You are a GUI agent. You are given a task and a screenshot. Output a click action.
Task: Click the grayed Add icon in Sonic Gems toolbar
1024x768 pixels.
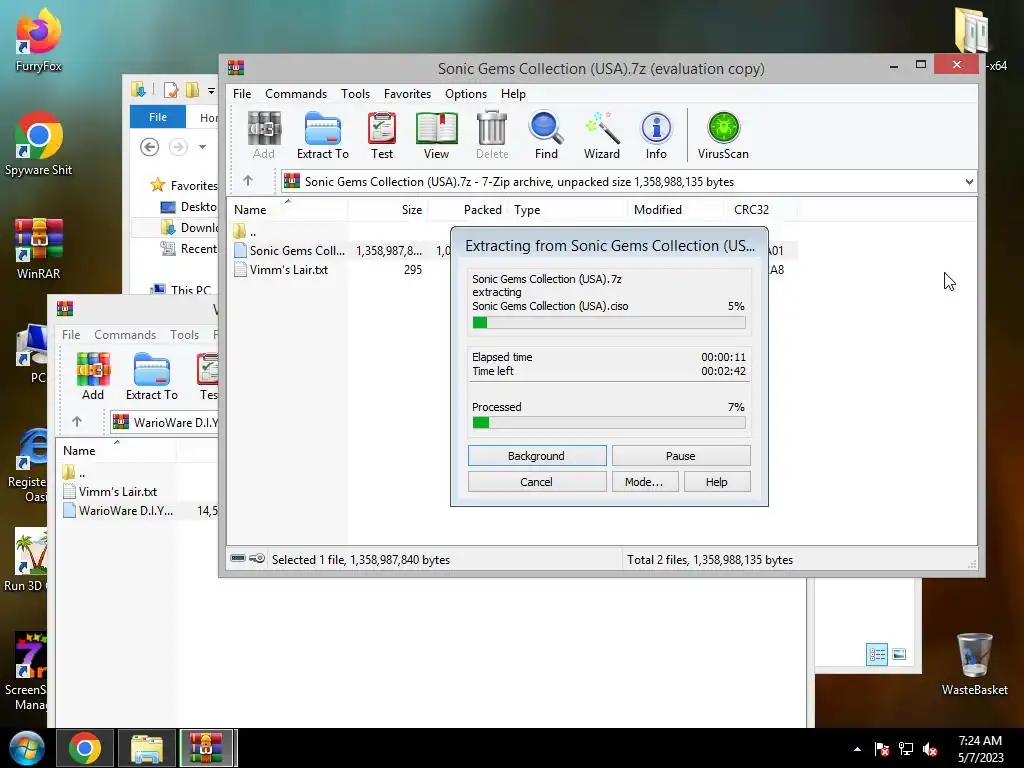pyautogui.click(x=264, y=135)
